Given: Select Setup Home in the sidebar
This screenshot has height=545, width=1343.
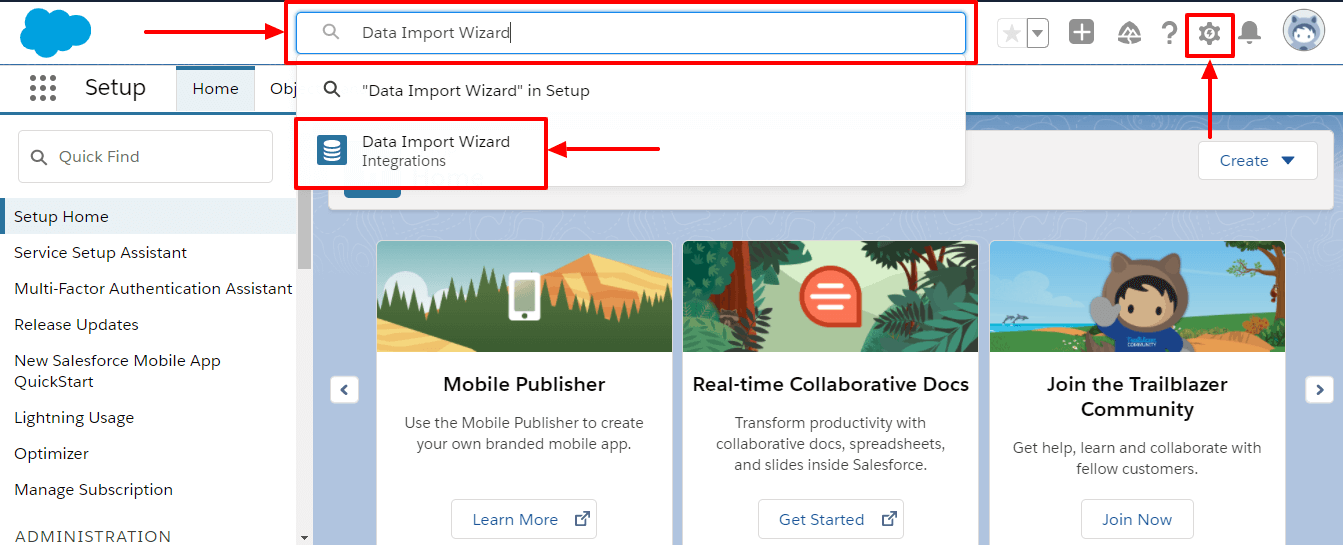Looking at the screenshot, I should point(150,217).
